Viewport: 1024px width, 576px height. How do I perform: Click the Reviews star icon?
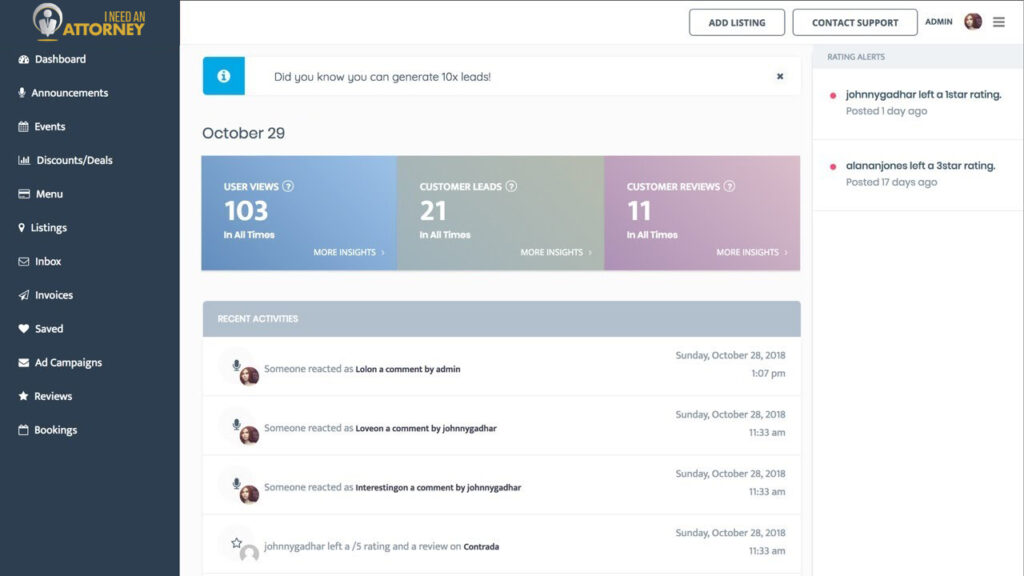point(24,396)
